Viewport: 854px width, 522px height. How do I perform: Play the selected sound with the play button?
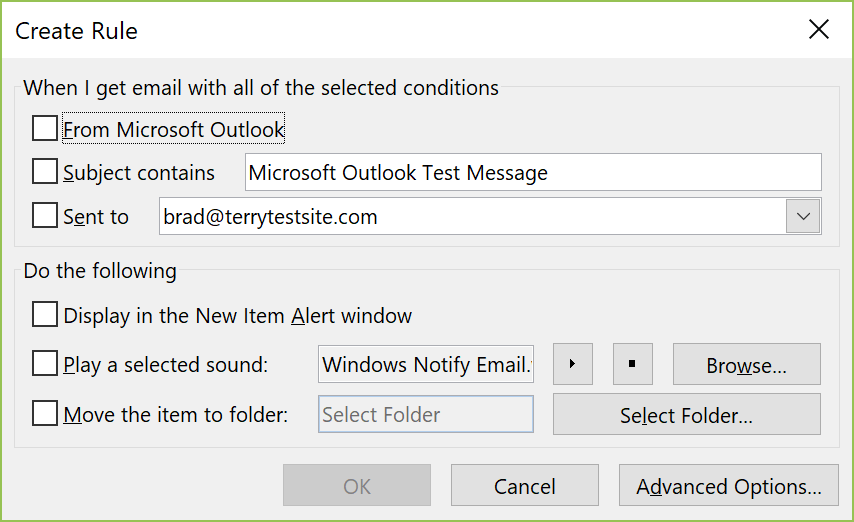pos(572,364)
